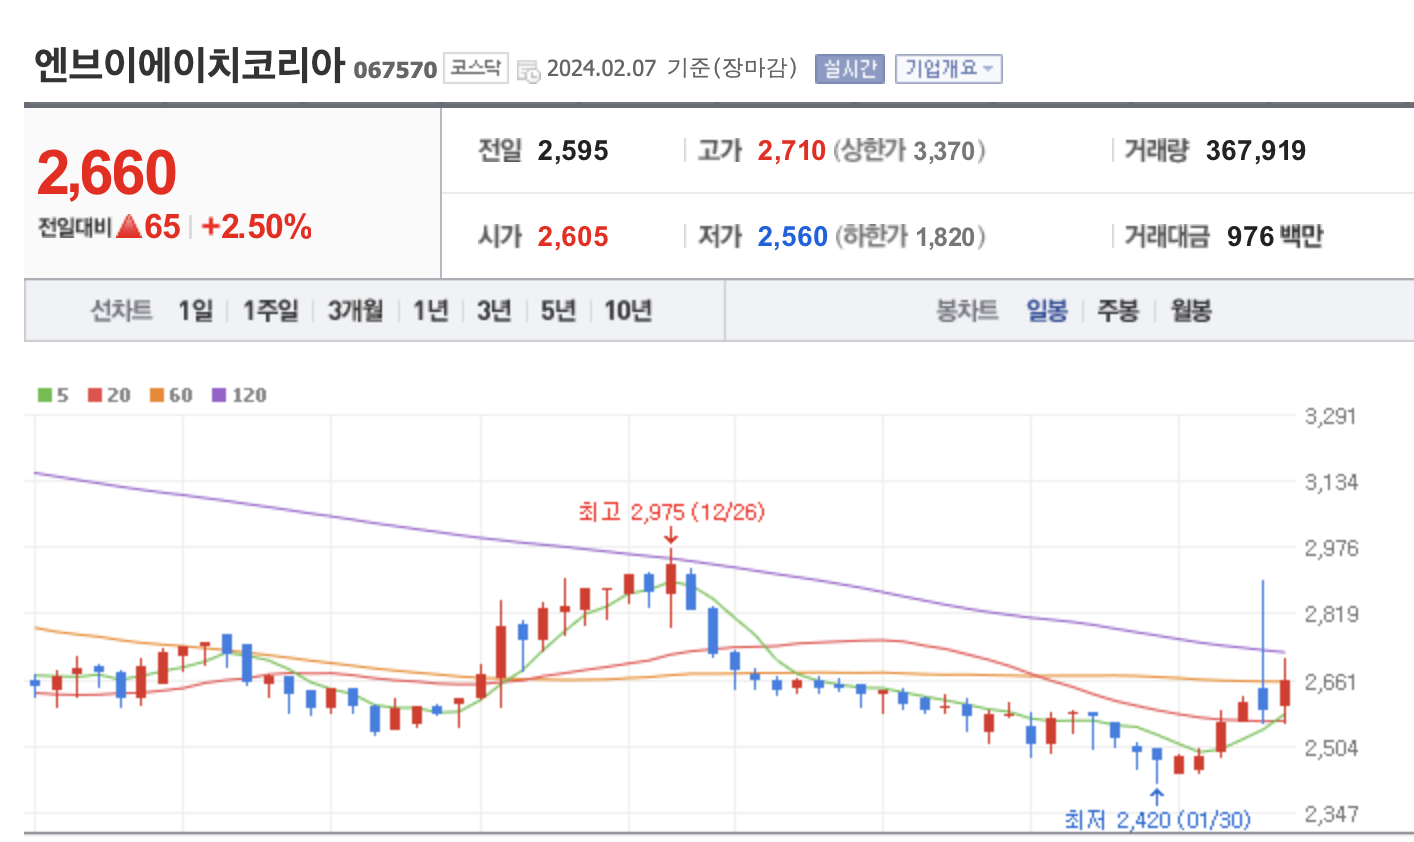Select the 주봉 weekly candle tab

click(1118, 311)
